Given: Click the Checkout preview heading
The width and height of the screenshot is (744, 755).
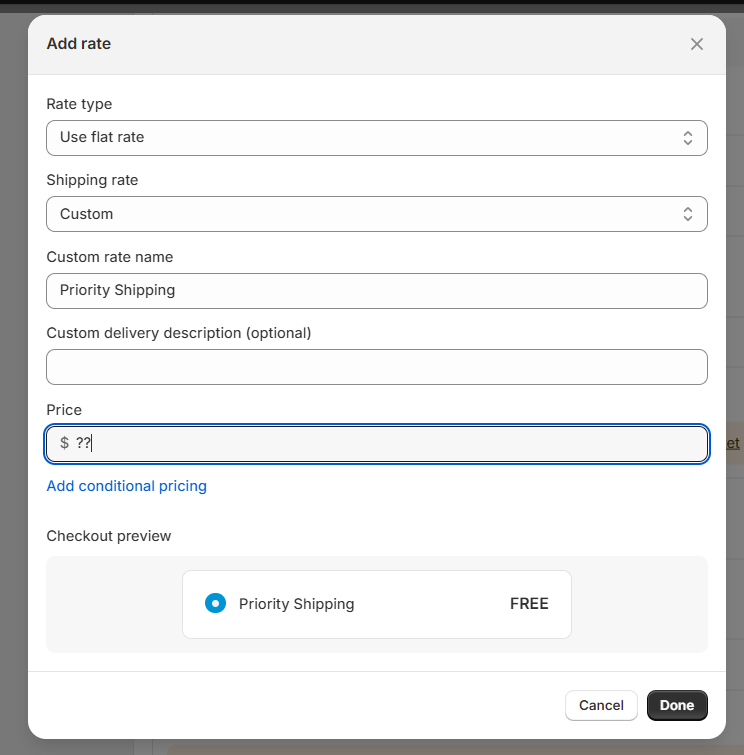Looking at the screenshot, I should (x=109, y=536).
